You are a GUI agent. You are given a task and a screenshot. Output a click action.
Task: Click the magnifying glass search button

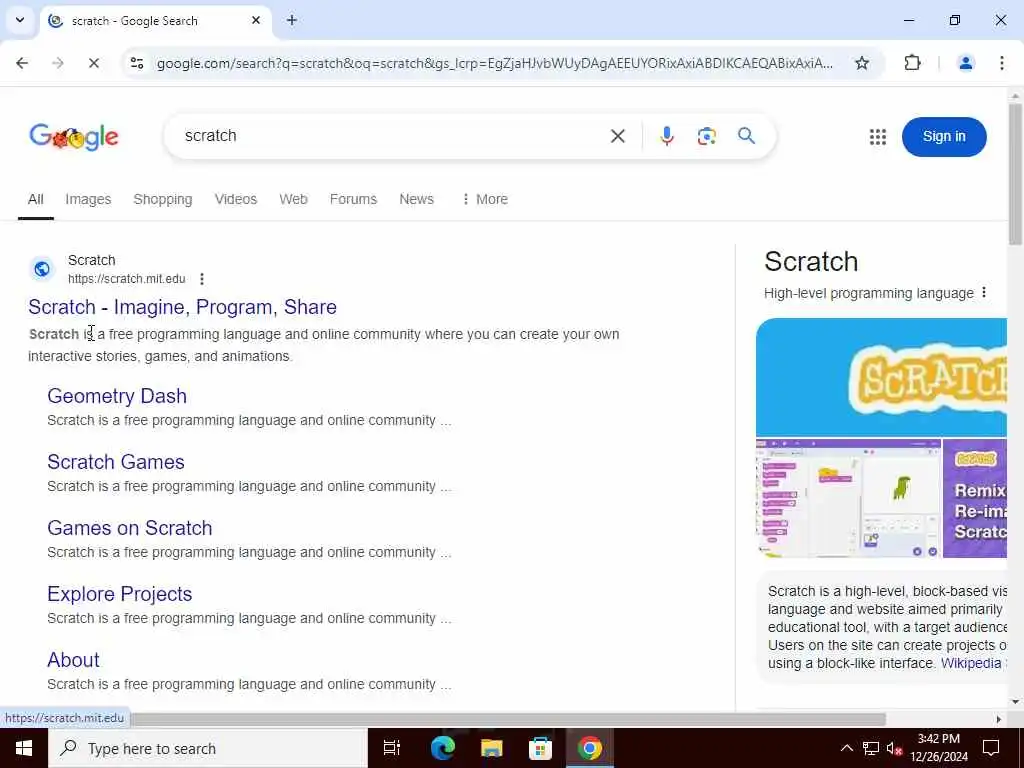pos(746,136)
